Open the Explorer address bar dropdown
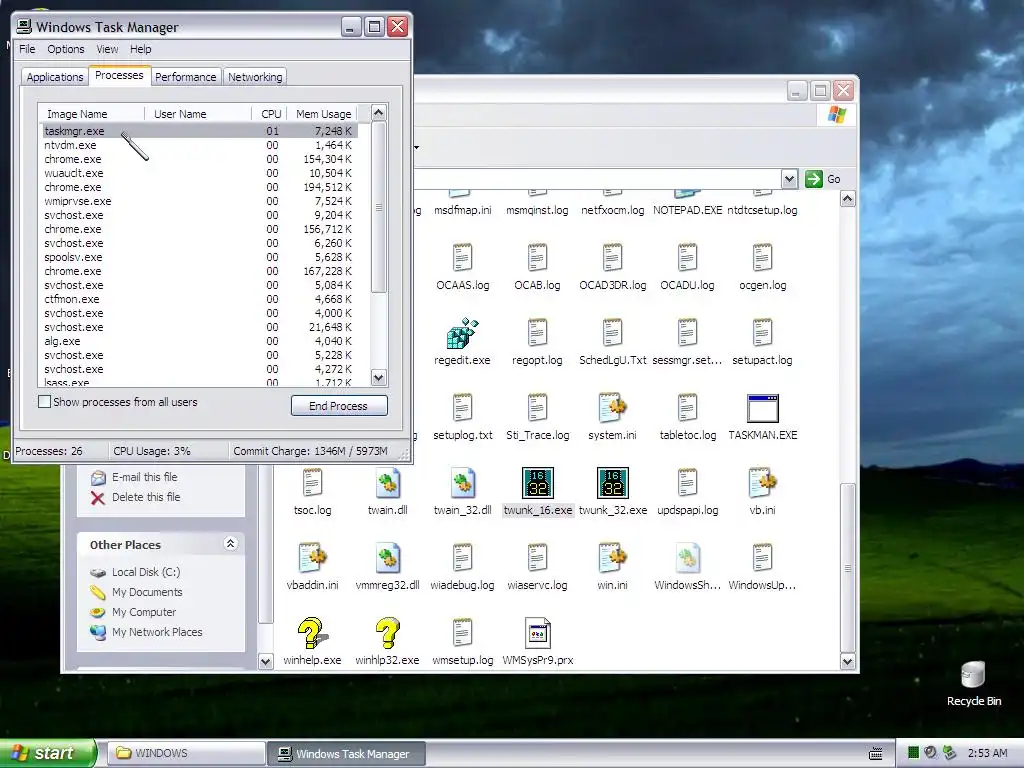This screenshot has height=768, width=1024. (x=789, y=179)
